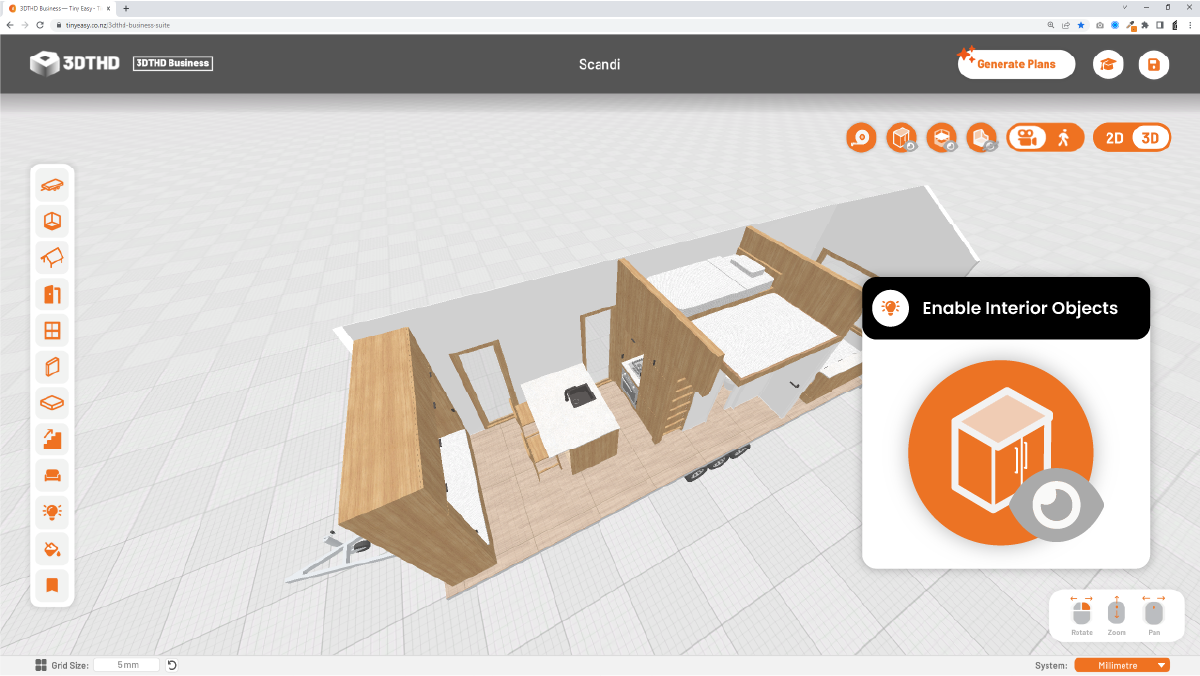Screen dimensions: 1200x676
Task: Save the design with floppy disk button
Action: pos(1154,64)
